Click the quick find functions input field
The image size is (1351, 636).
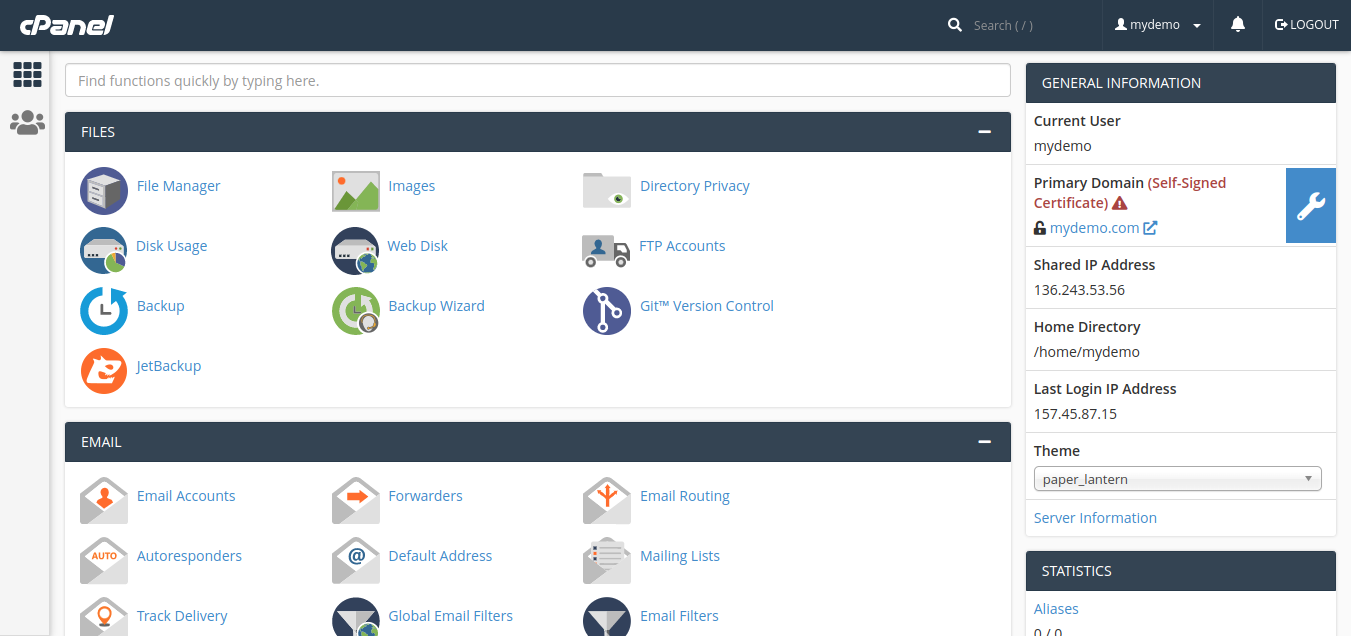(538, 80)
